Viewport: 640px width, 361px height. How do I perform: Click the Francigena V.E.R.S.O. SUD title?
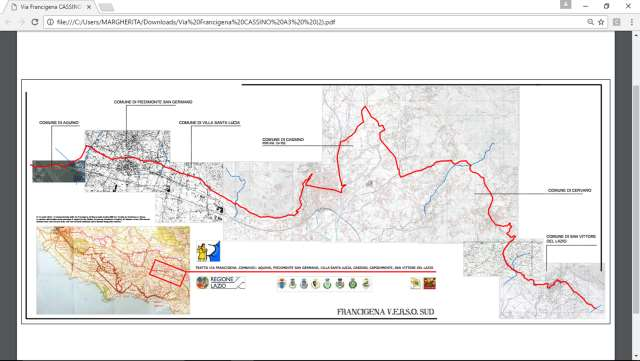click(386, 312)
